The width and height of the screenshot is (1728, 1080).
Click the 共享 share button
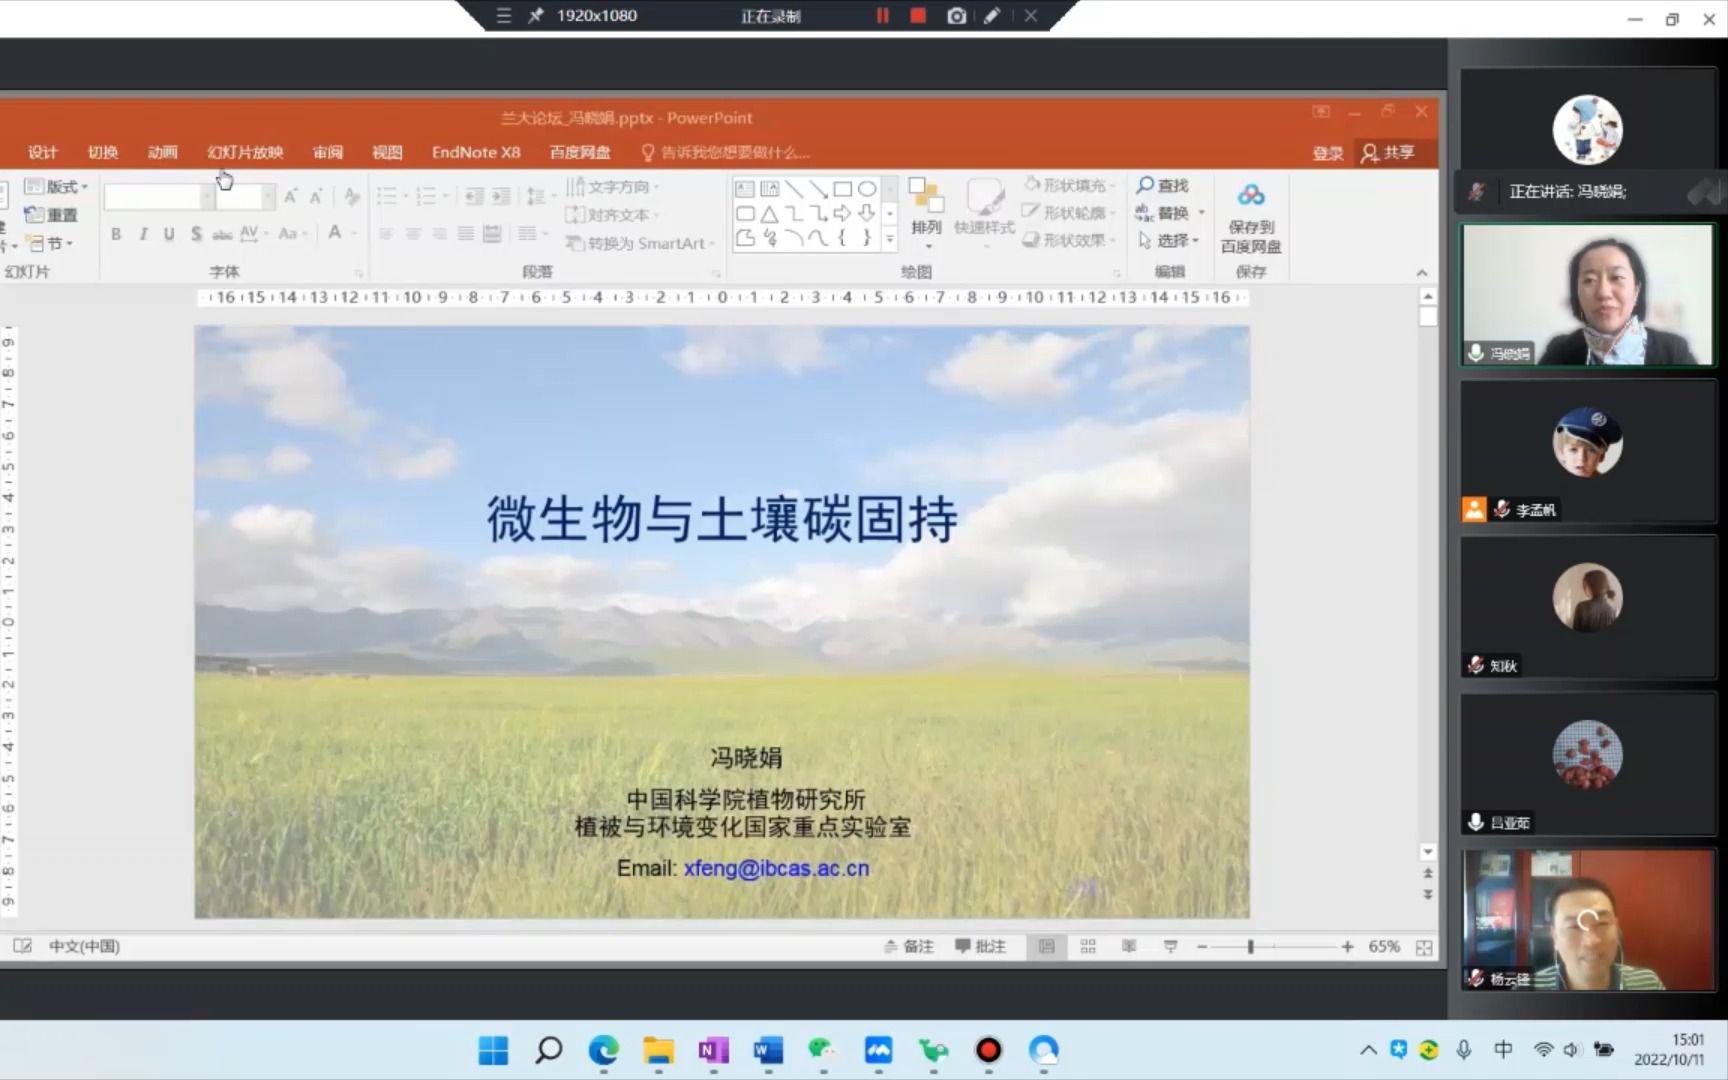click(x=1388, y=152)
